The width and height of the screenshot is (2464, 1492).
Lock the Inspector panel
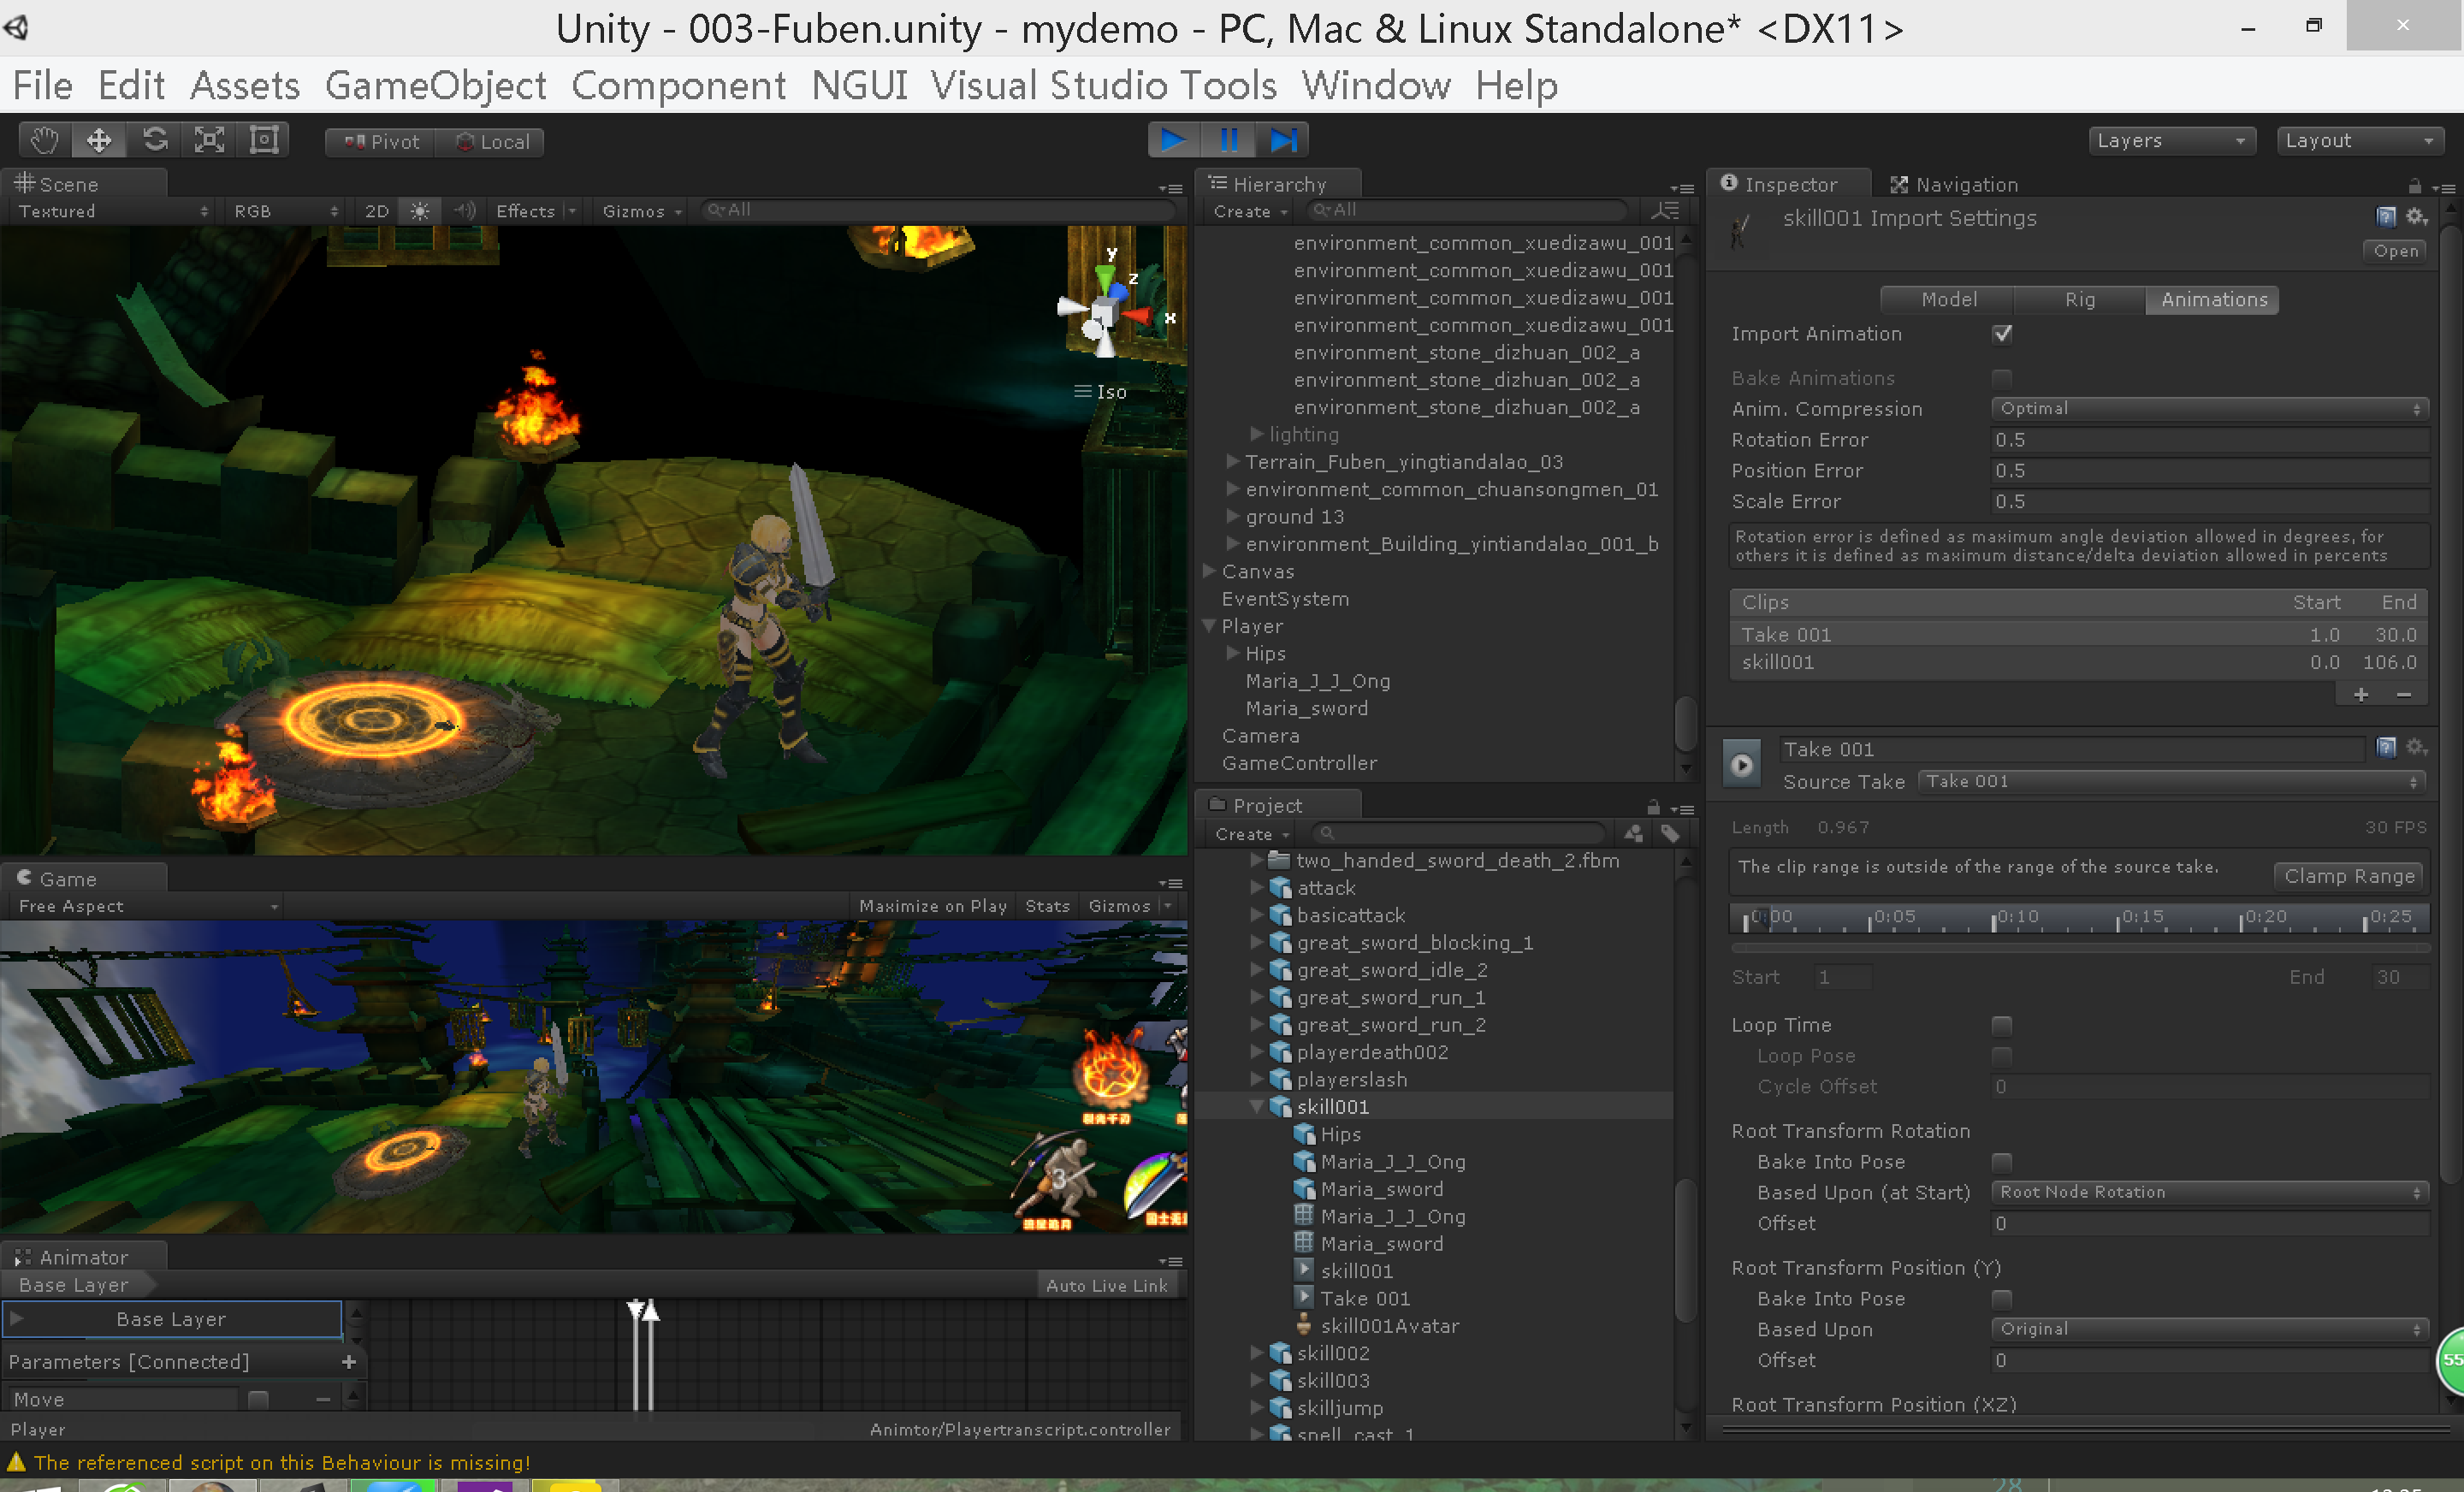coord(2414,186)
